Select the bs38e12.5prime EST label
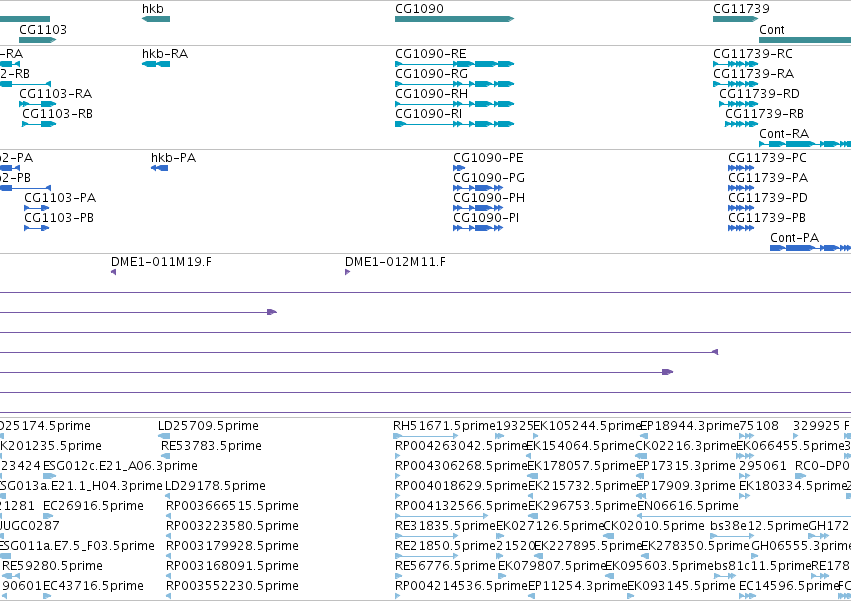 coord(759,526)
